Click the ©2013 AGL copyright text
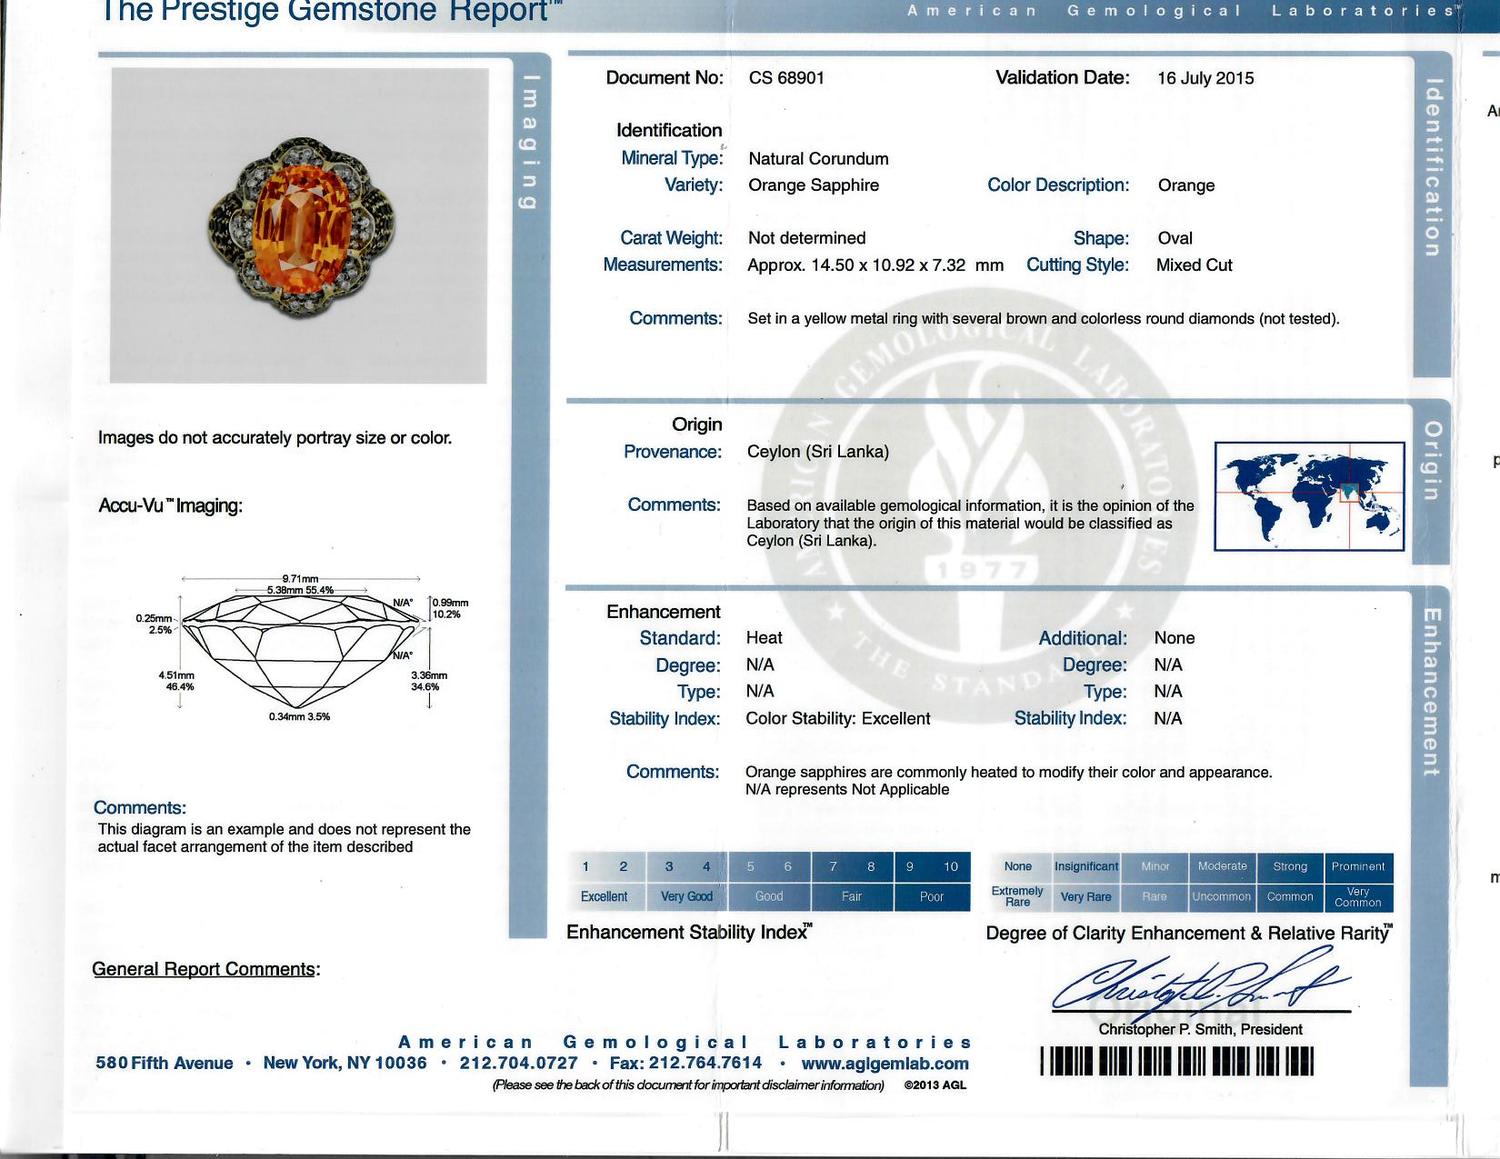 pos(935,1086)
